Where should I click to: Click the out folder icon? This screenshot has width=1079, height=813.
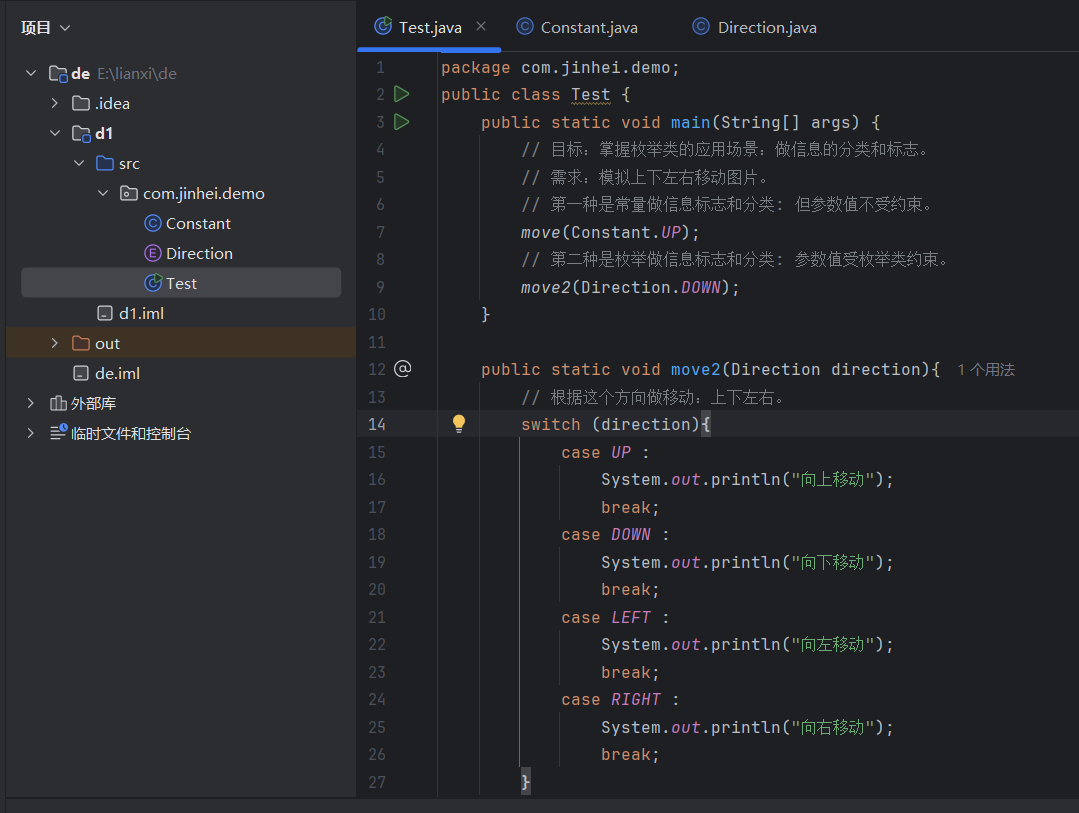pos(81,343)
